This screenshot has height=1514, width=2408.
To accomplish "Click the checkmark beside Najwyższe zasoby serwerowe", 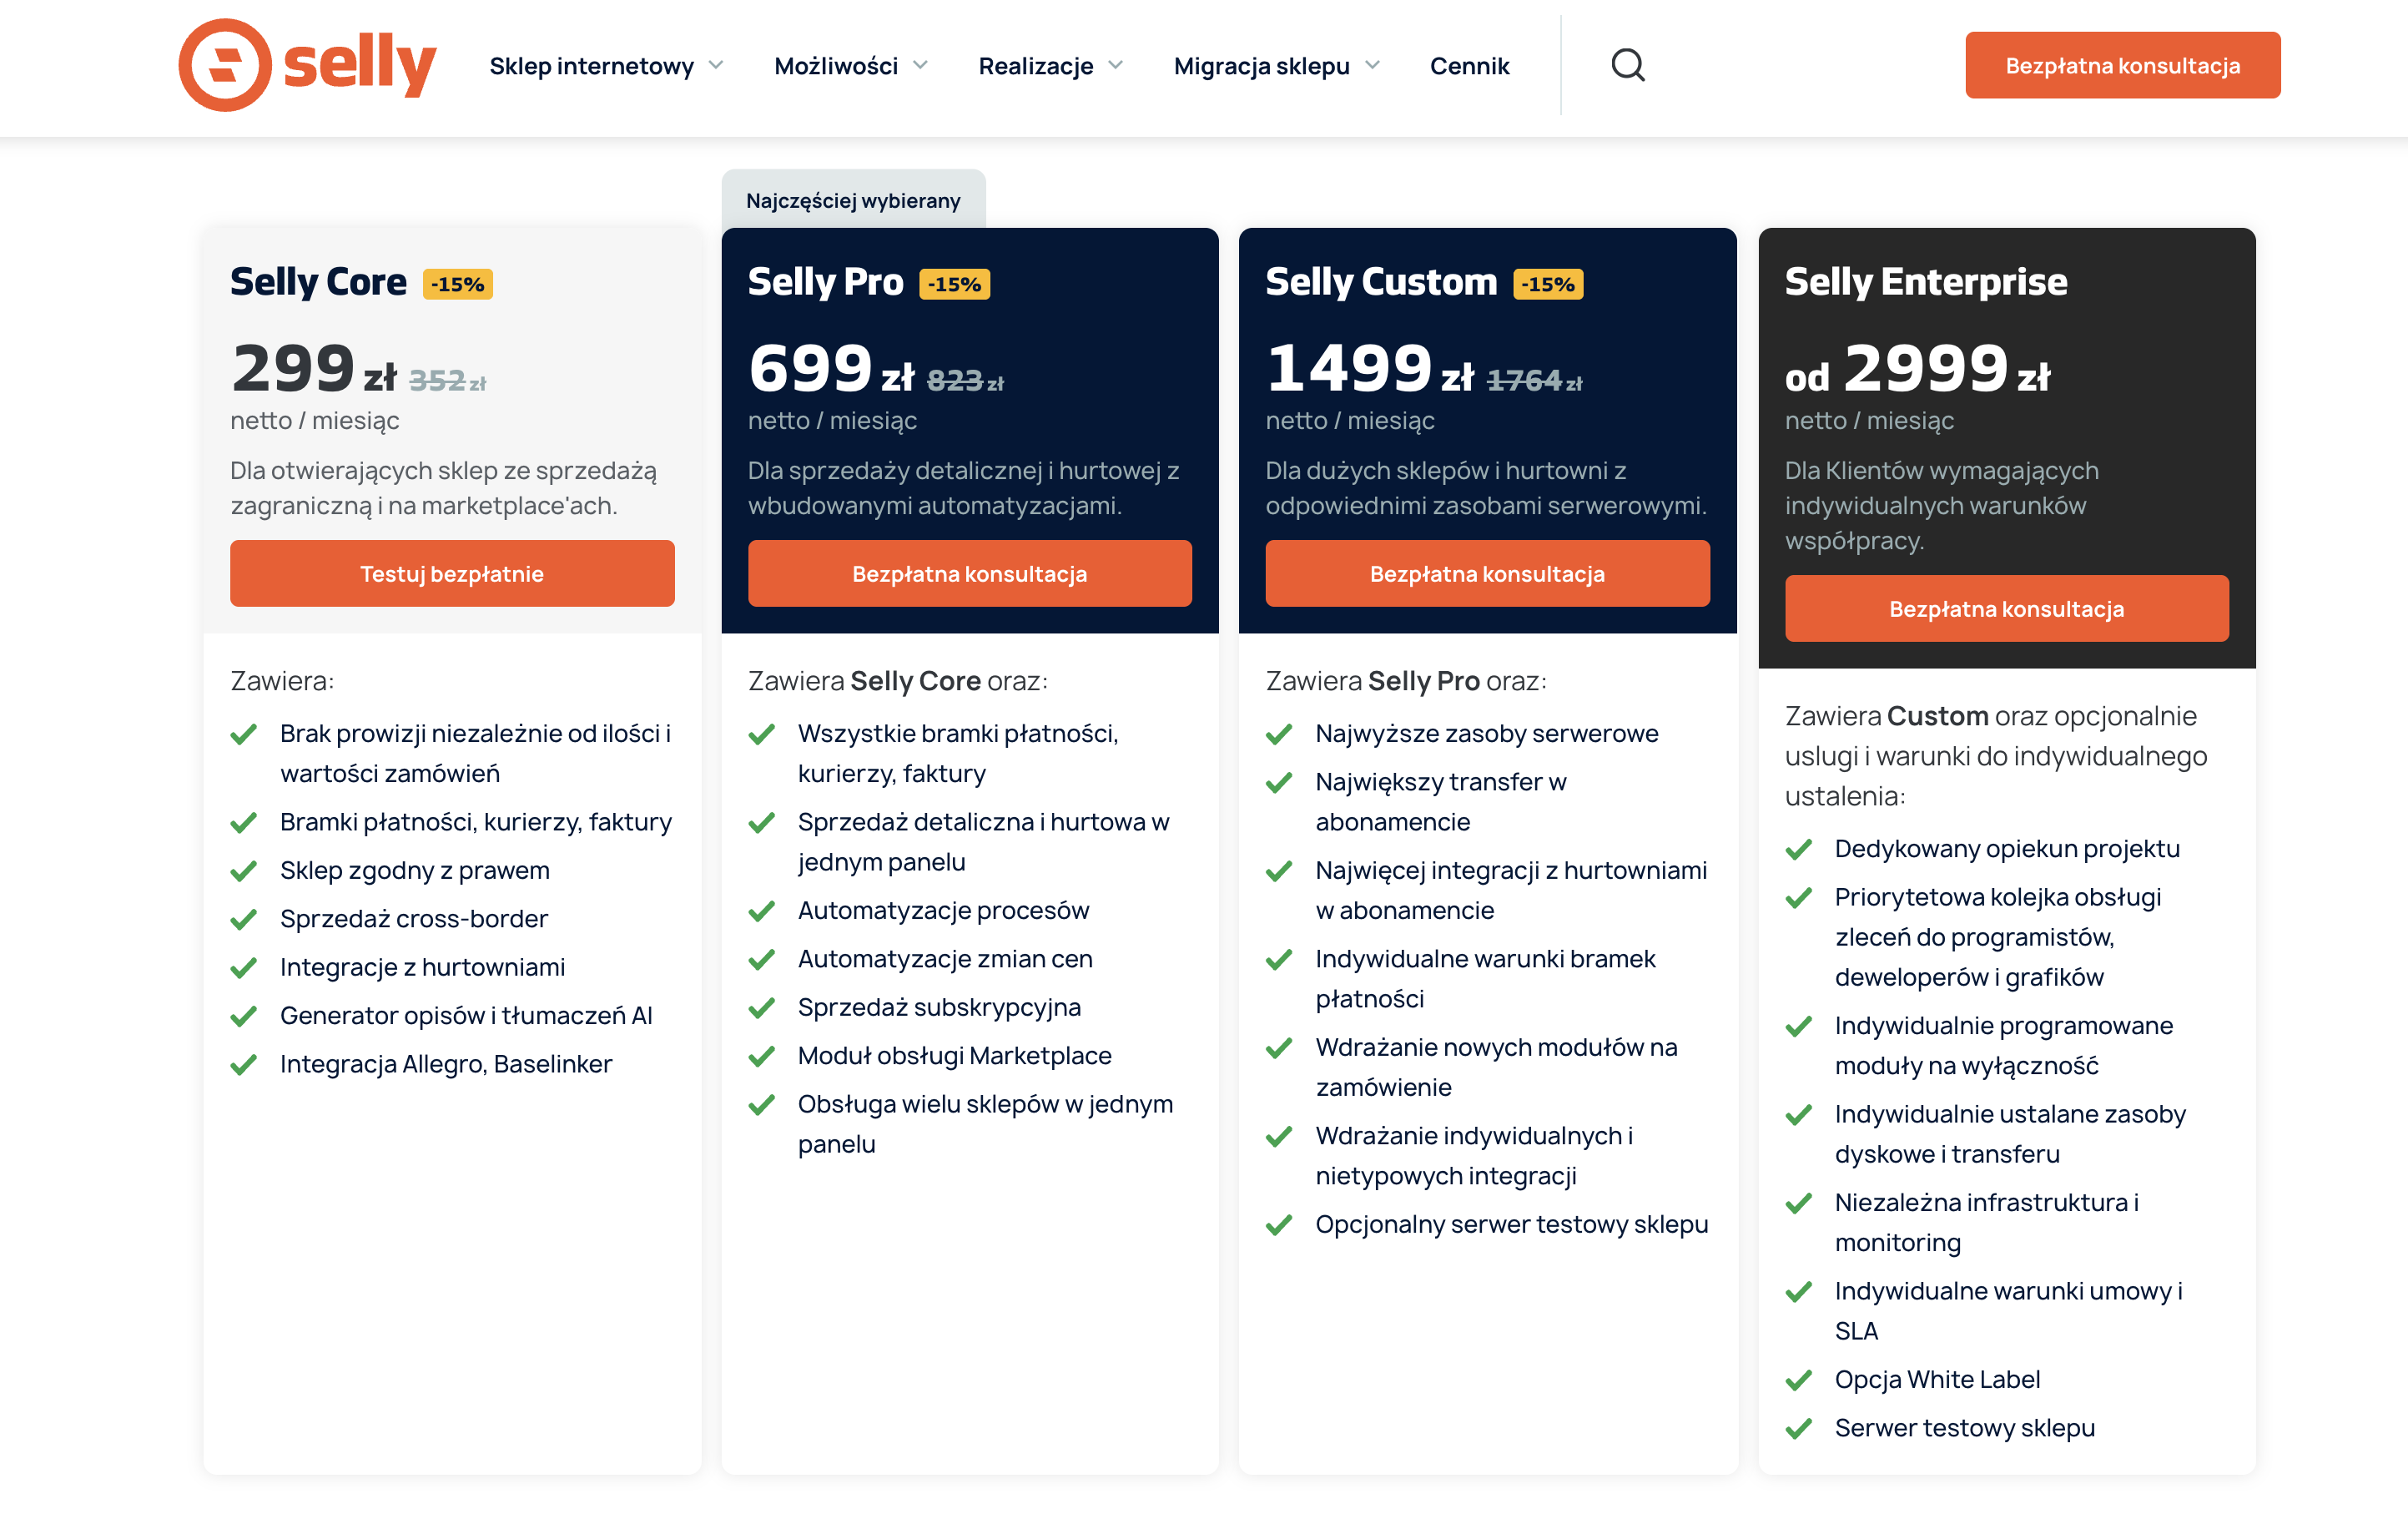I will (1278, 735).
